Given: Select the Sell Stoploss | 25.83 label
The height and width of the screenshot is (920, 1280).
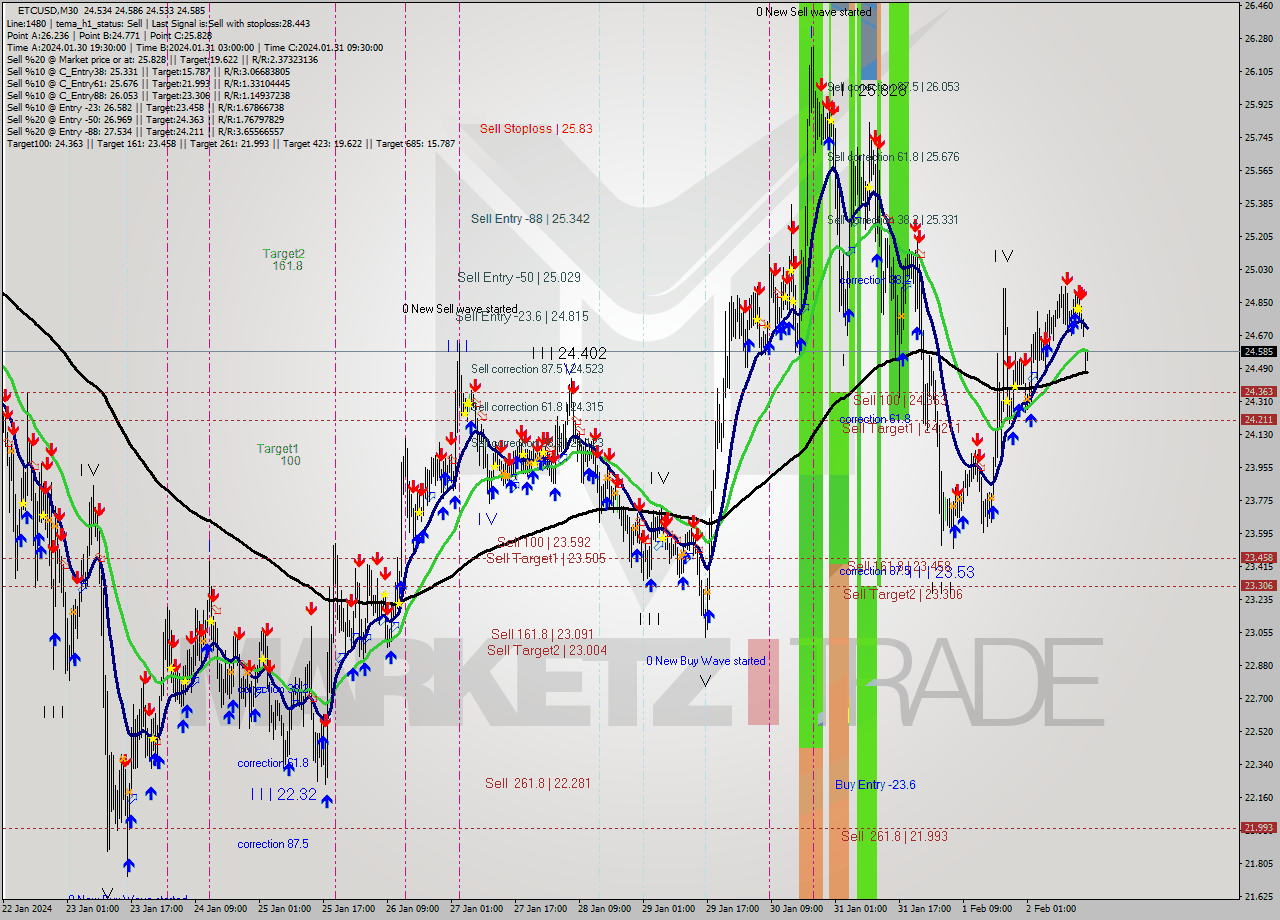Looking at the screenshot, I should (x=536, y=129).
